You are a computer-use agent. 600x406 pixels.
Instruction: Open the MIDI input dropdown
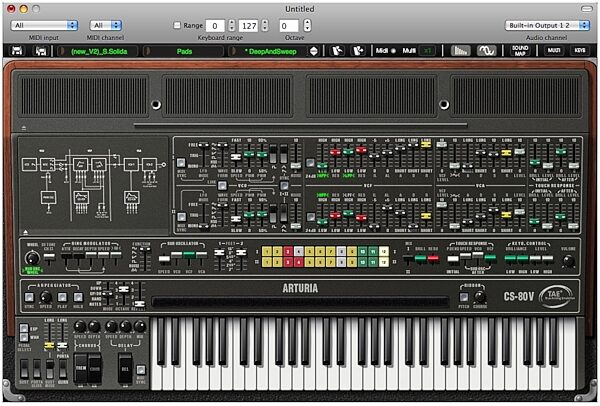[44, 25]
